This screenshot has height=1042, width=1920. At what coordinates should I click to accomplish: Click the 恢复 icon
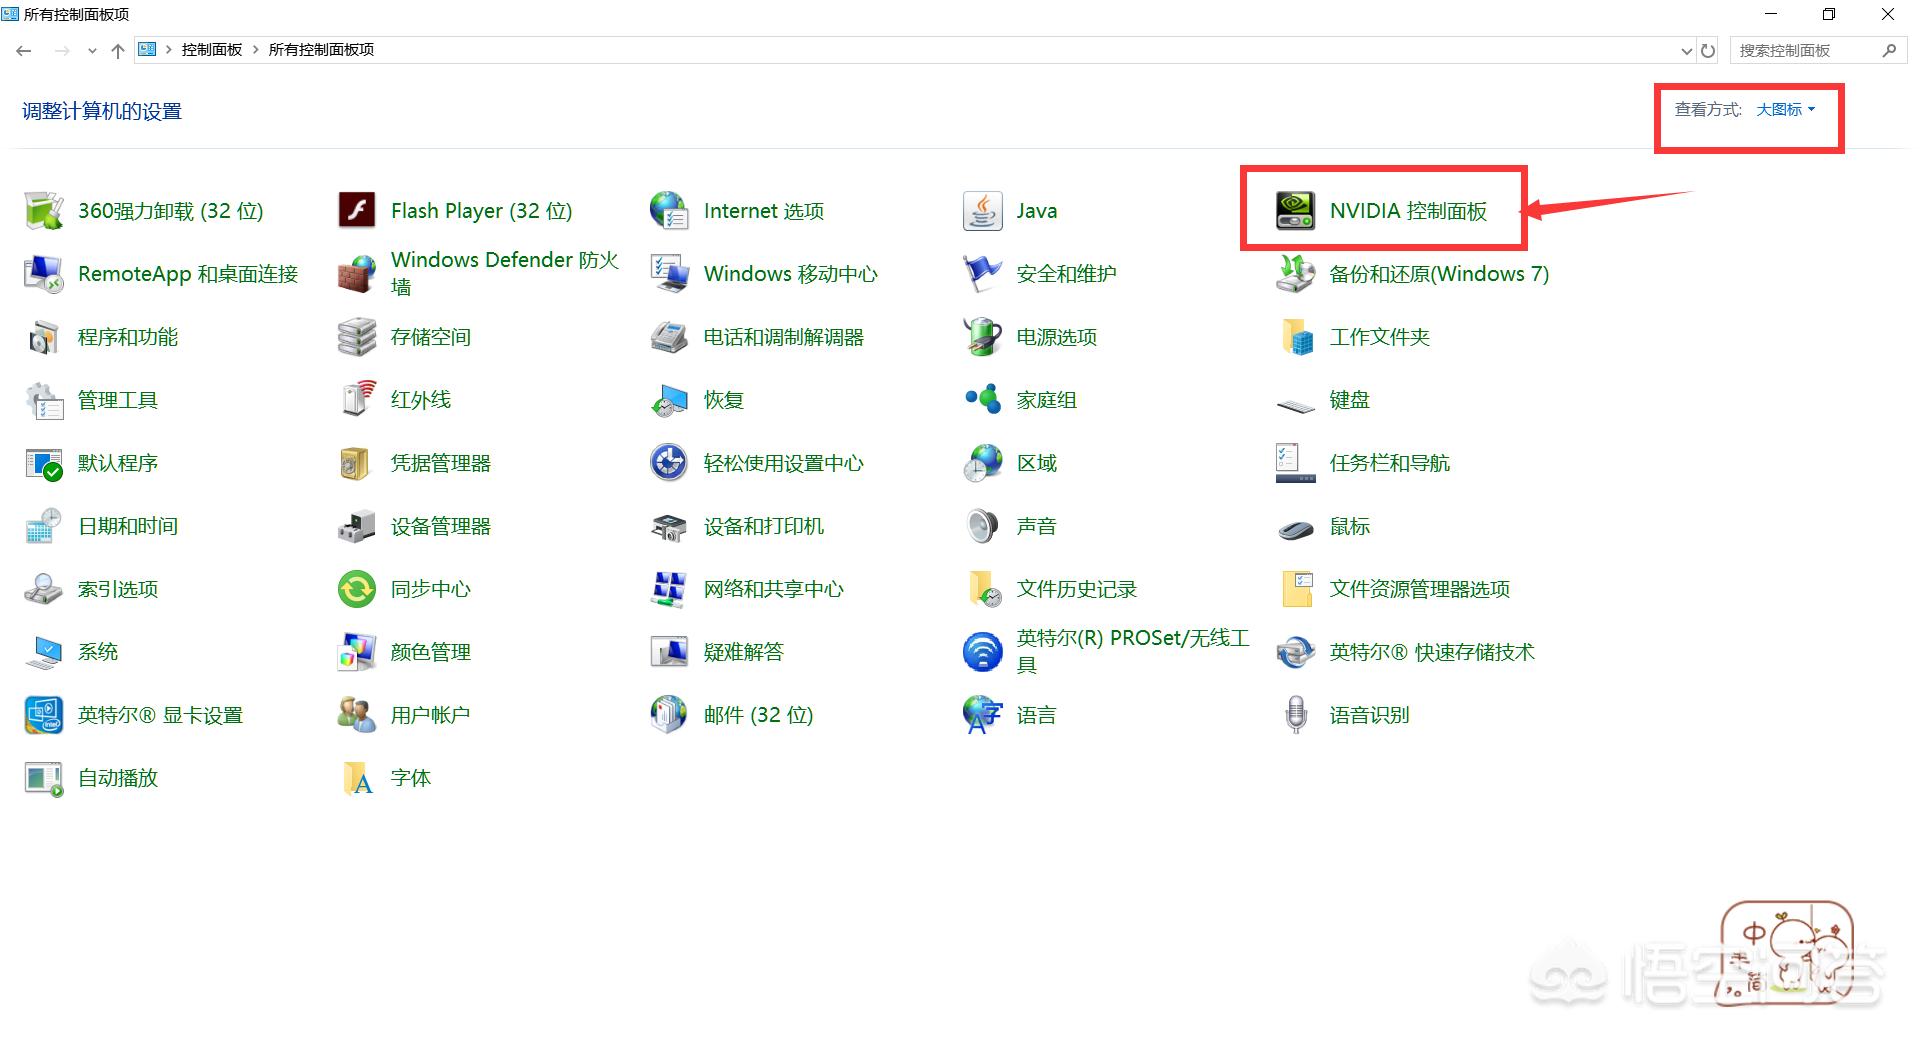(x=669, y=400)
